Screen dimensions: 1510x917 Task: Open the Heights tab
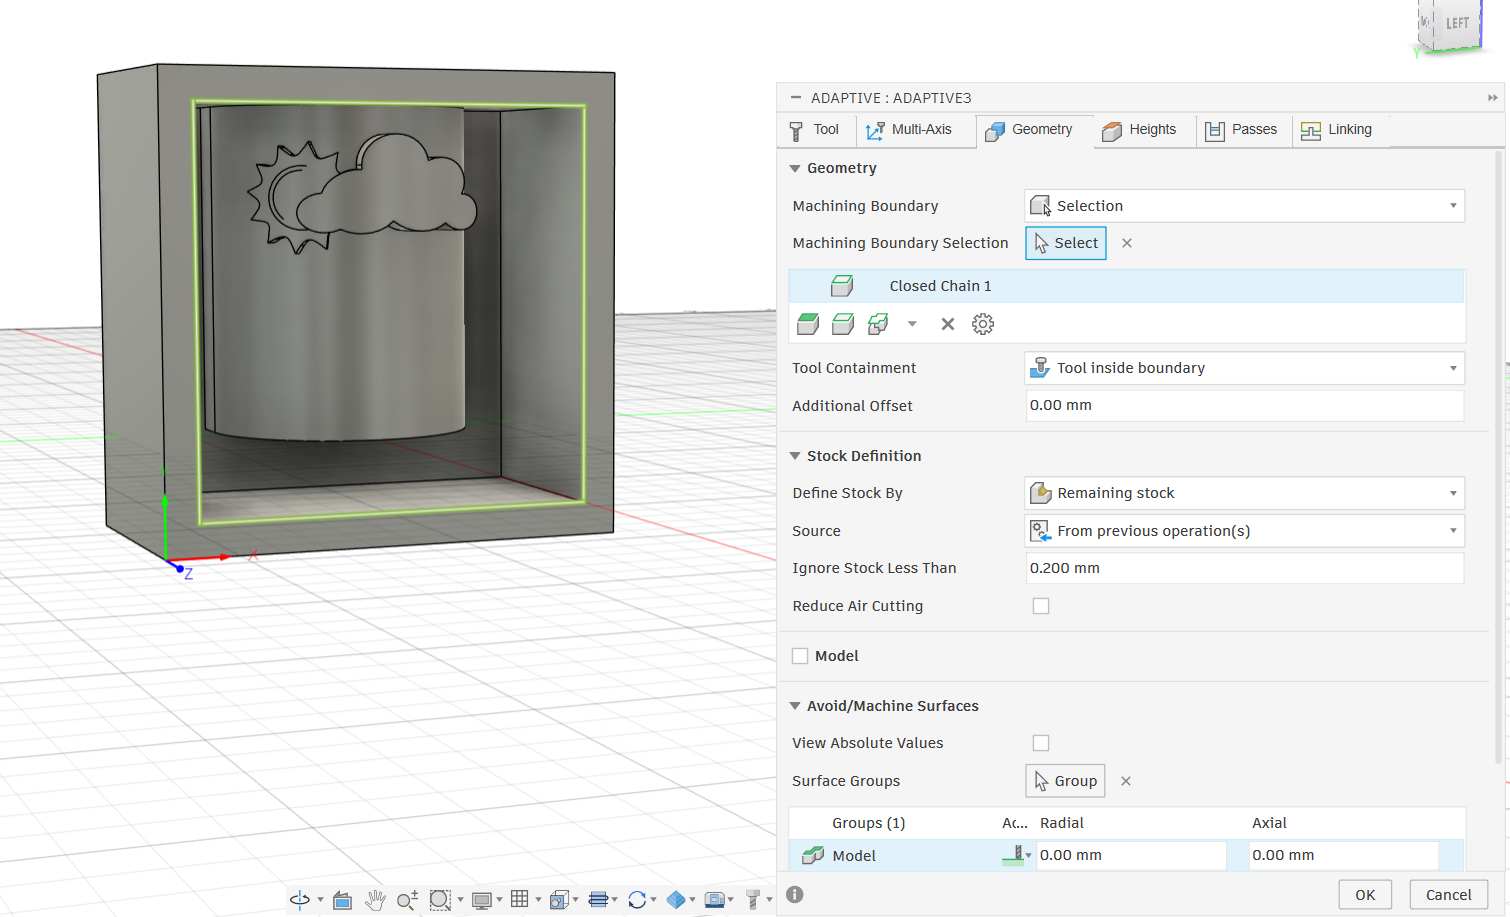pos(1139,130)
